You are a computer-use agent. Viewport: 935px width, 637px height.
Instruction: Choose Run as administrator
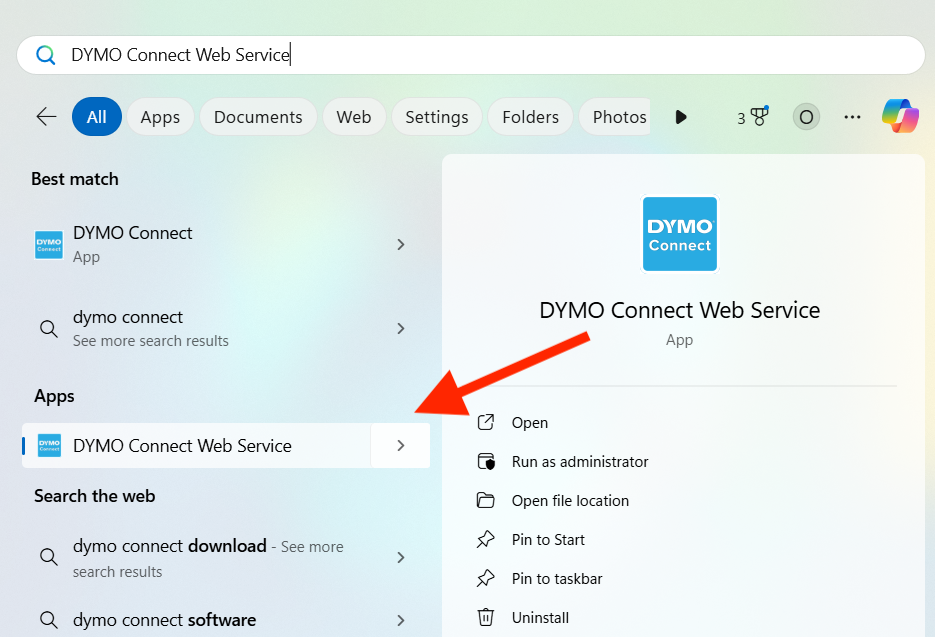(580, 462)
